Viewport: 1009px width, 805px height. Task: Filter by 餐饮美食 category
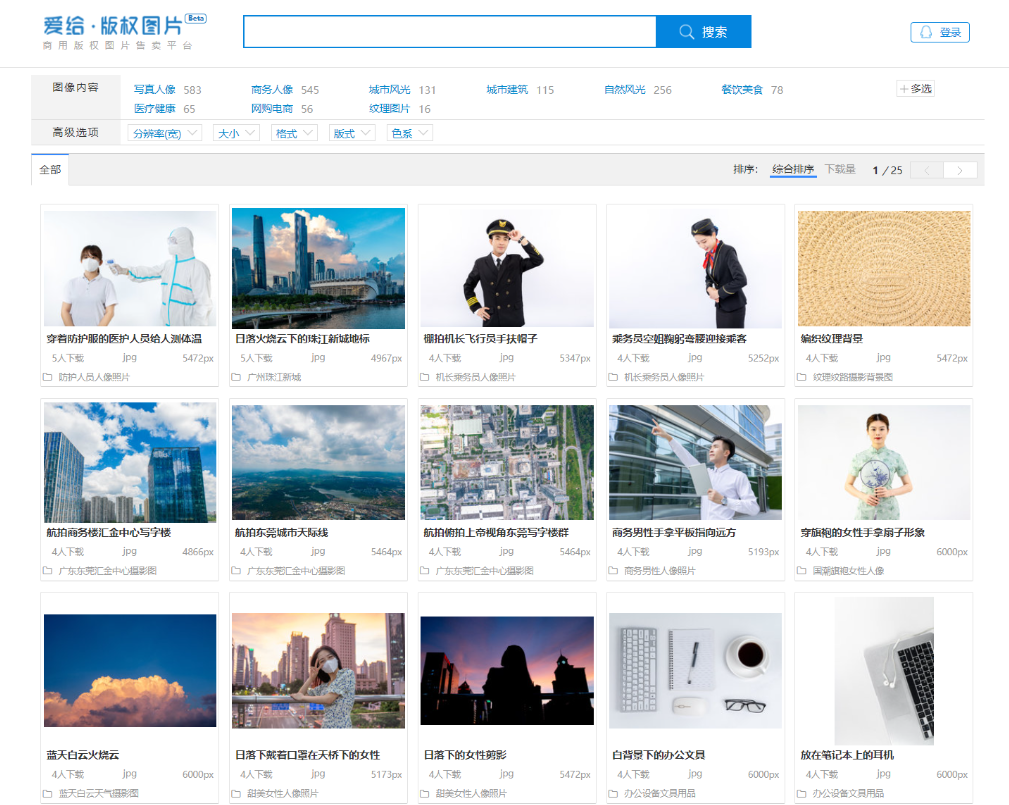pos(742,89)
